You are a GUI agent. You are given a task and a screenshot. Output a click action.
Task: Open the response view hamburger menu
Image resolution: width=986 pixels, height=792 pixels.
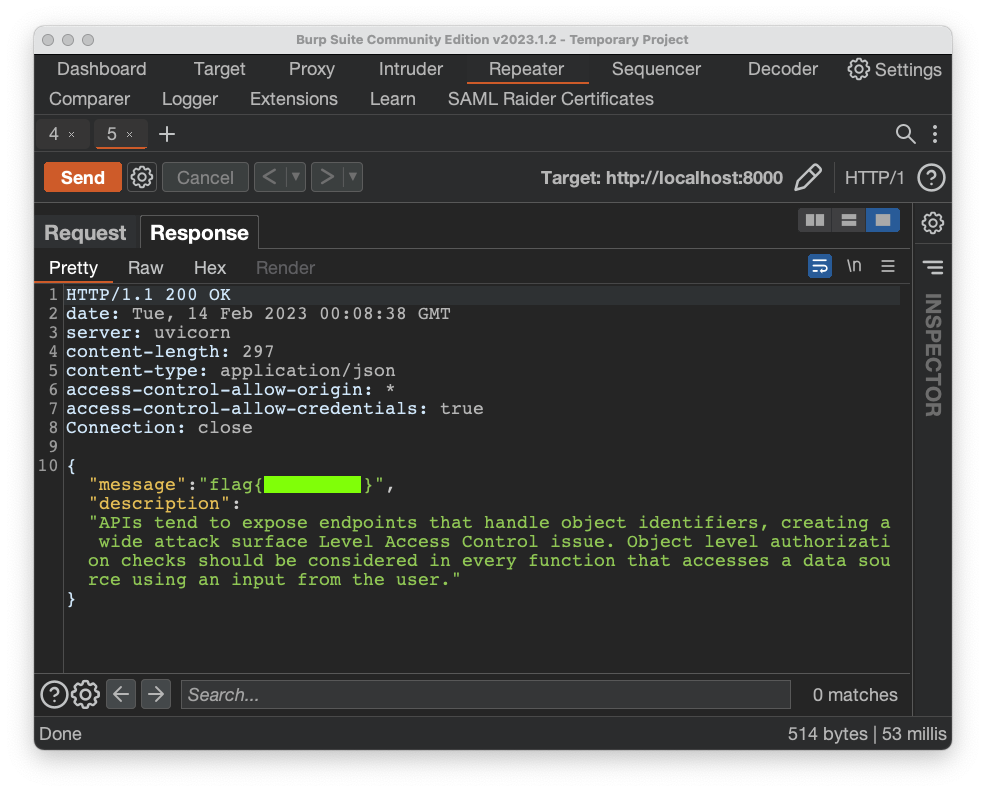click(887, 266)
